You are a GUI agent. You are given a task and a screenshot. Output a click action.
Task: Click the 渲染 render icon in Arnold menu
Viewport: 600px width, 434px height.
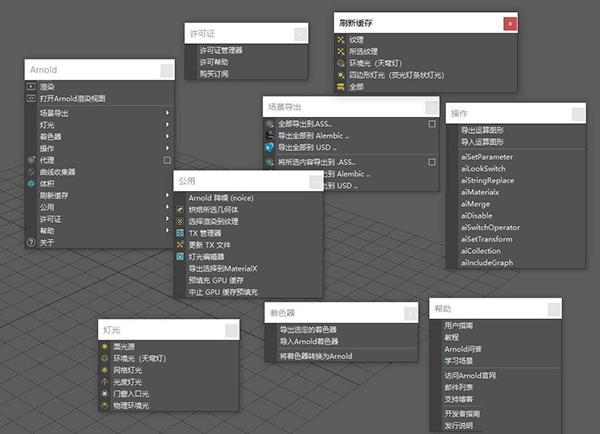[x=31, y=87]
